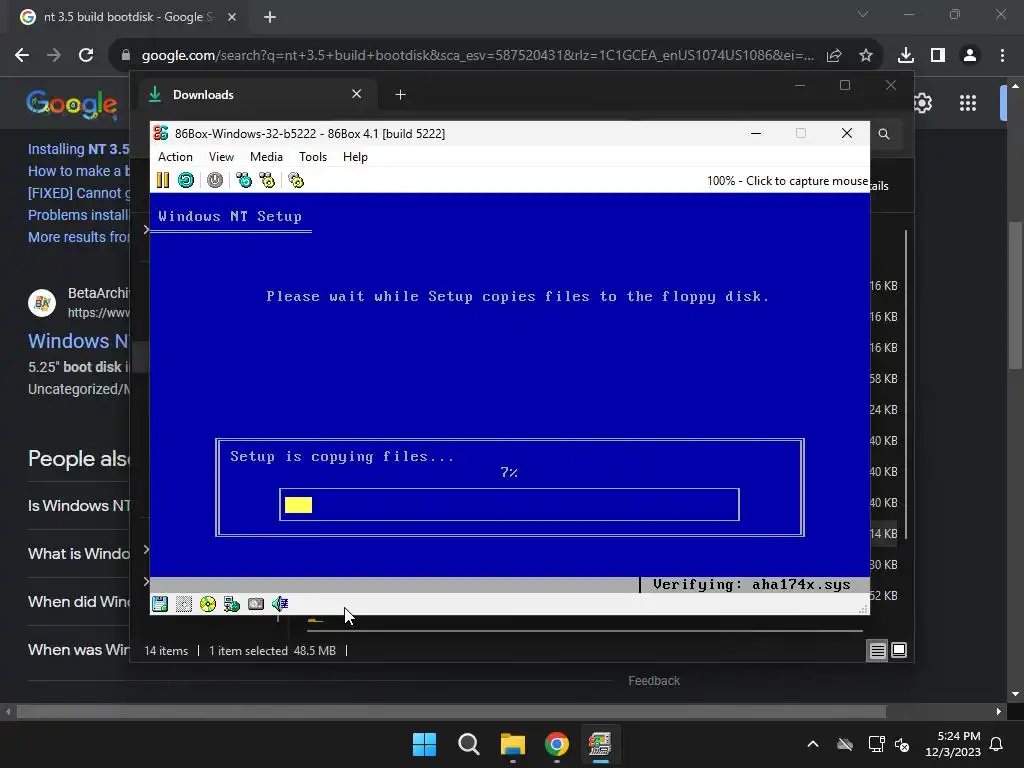Open 'How to make a b...' link

click(x=78, y=171)
